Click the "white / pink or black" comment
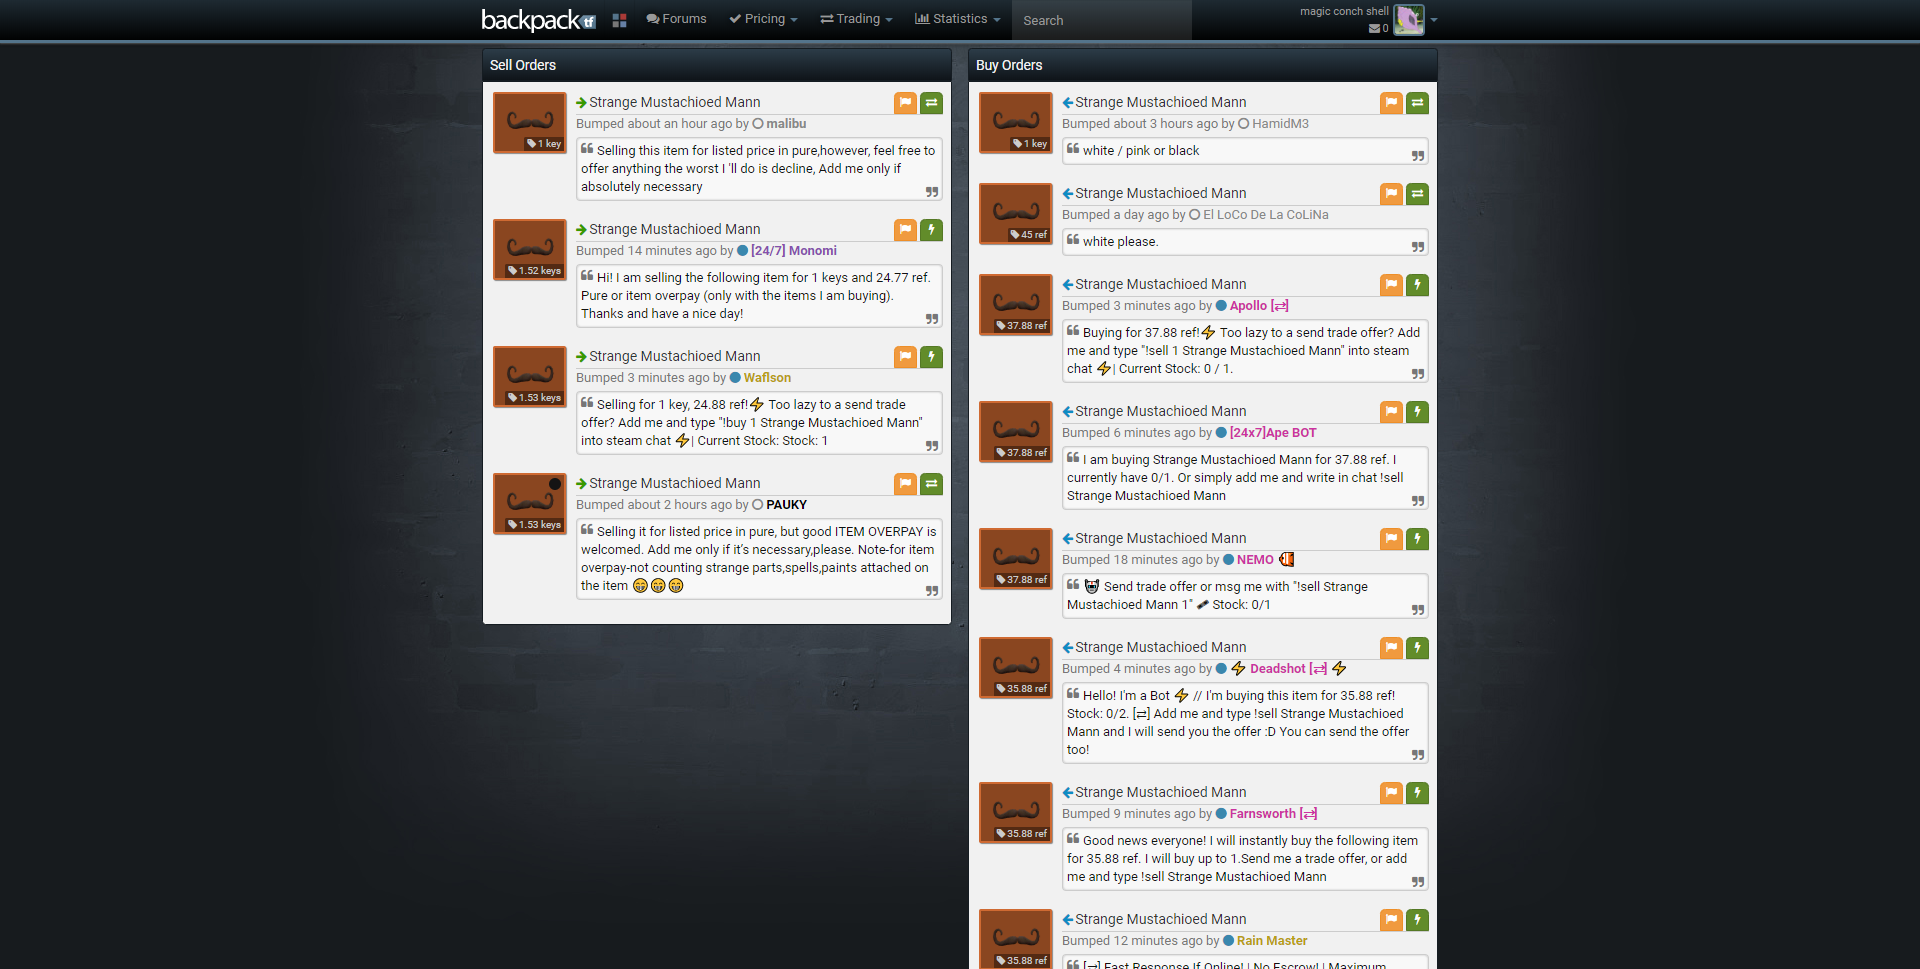The width and height of the screenshot is (1920, 969). [1141, 151]
